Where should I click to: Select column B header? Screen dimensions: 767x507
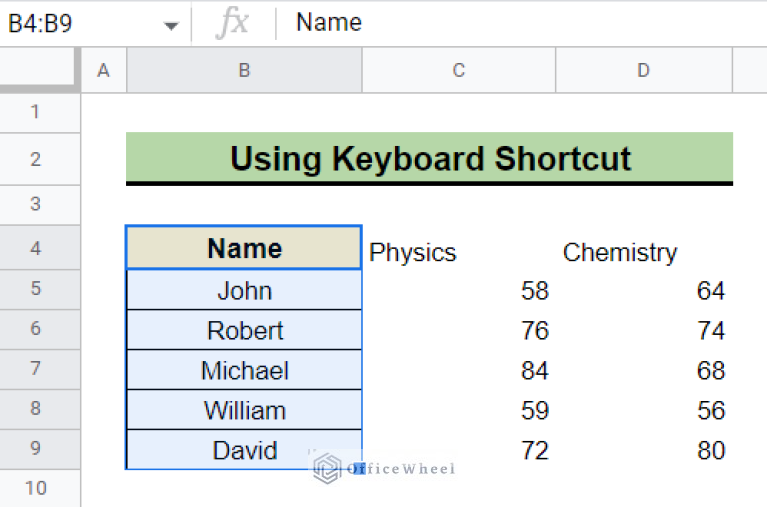click(x=244, y=70)
